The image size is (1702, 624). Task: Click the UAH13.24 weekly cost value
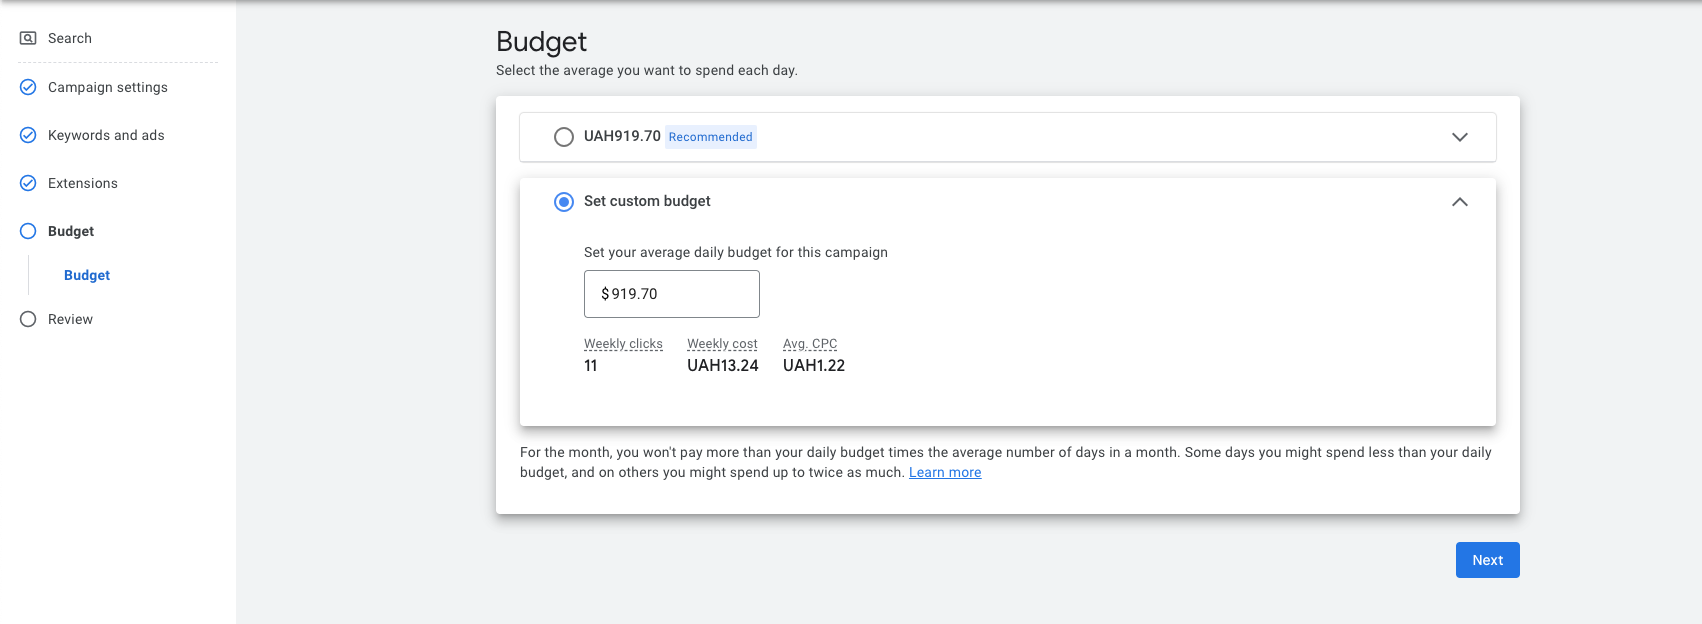pos(723,366)
